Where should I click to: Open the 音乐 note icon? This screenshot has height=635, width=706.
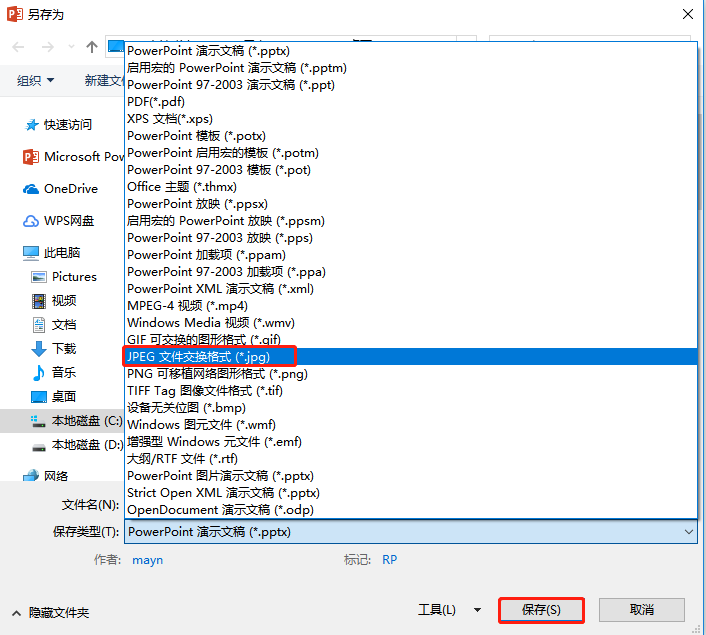39,372
